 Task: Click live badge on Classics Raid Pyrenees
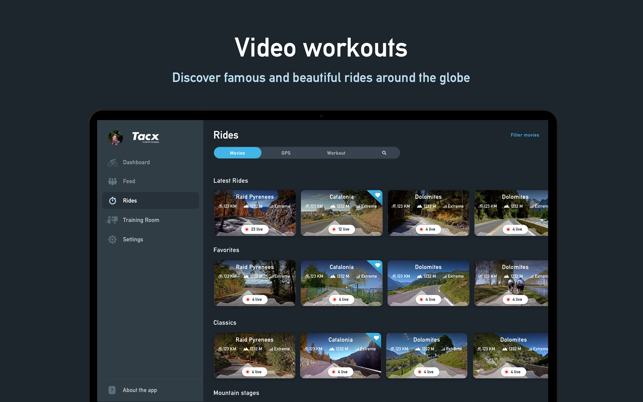254,372
